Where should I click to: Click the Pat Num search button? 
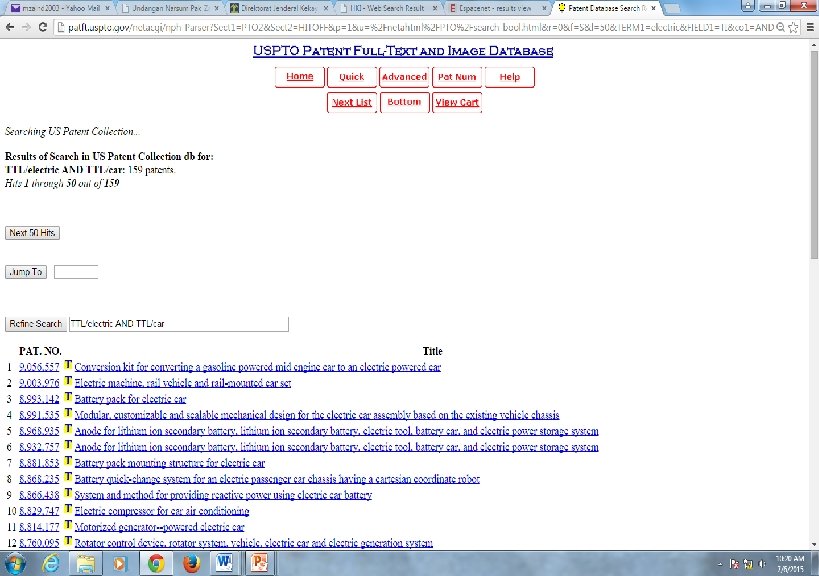(x=457, y=77)
